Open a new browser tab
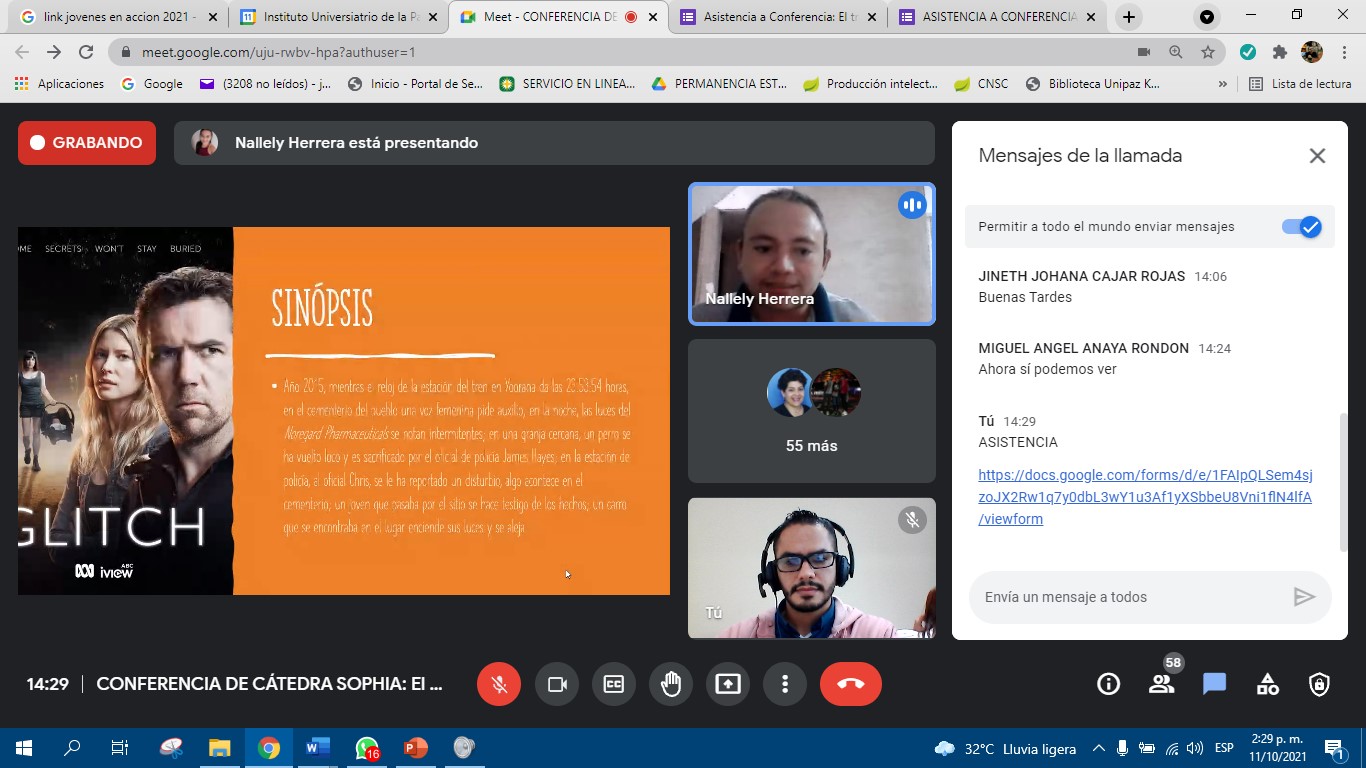The width and height of the screenshot is (1366, 768). pos(1129,17)
